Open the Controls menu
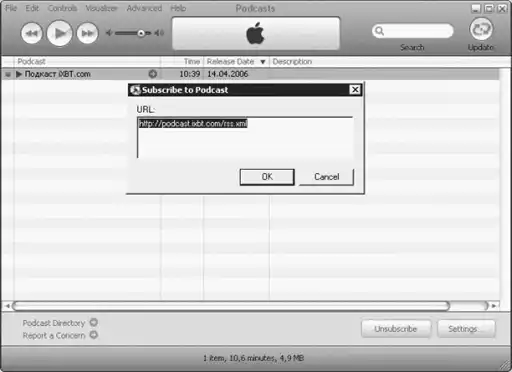 (62, 8)
